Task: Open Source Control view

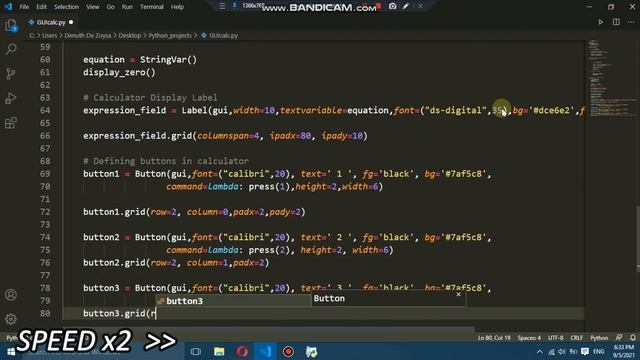Action: [11, 73]
